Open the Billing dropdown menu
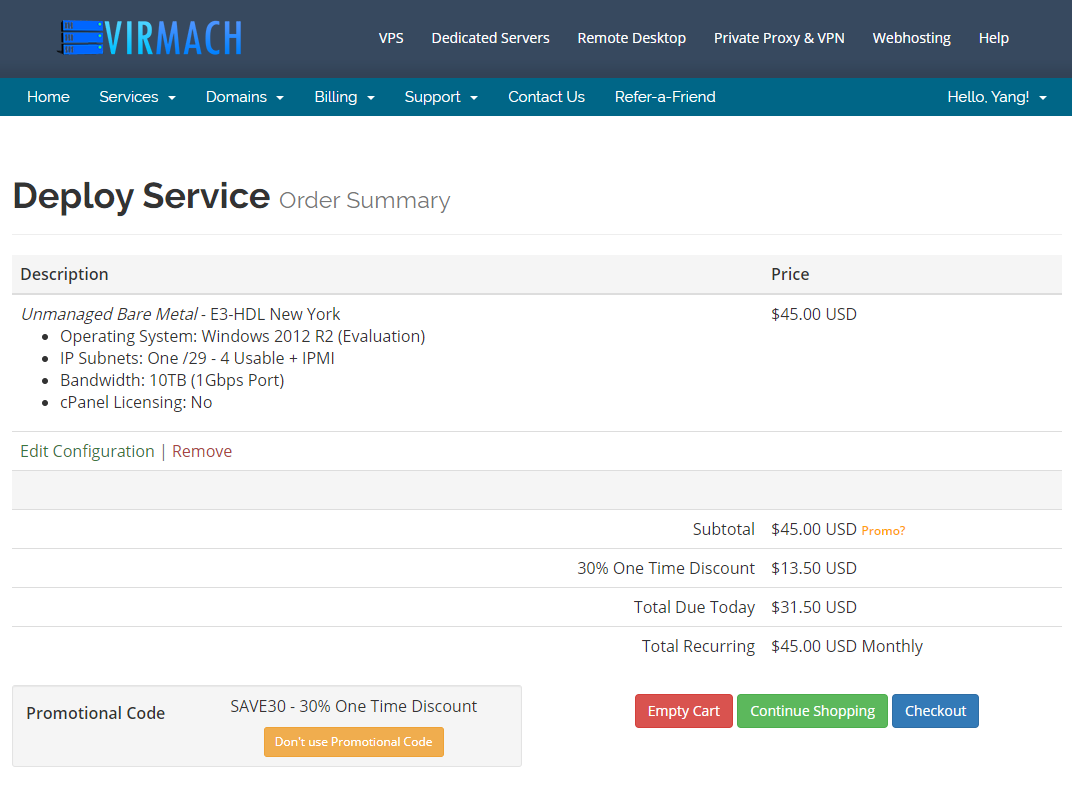 click(x=344, y=97)
